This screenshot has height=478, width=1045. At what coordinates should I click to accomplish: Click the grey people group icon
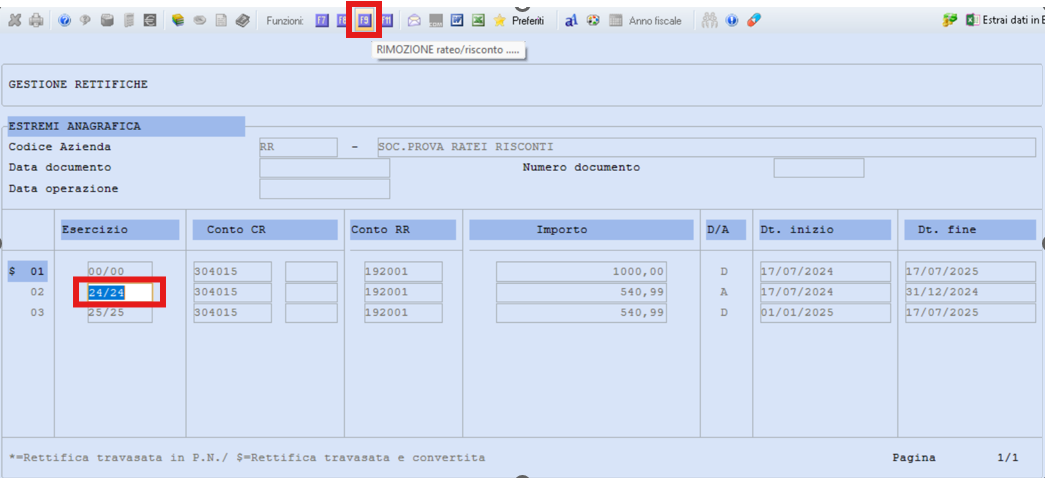click(709, 21)
